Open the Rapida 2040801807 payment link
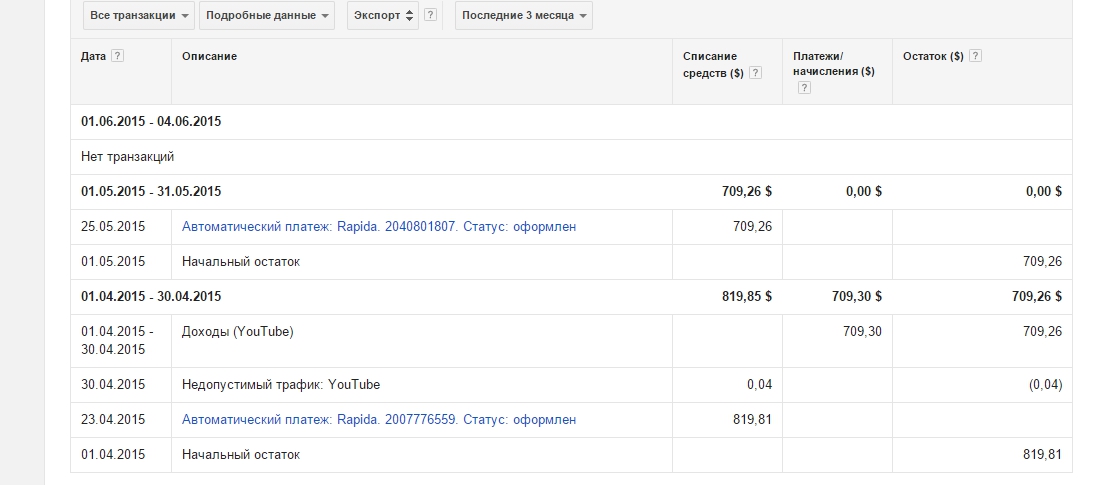The image size is (1120, 485). pyautogui.click(x=378, y=227)
